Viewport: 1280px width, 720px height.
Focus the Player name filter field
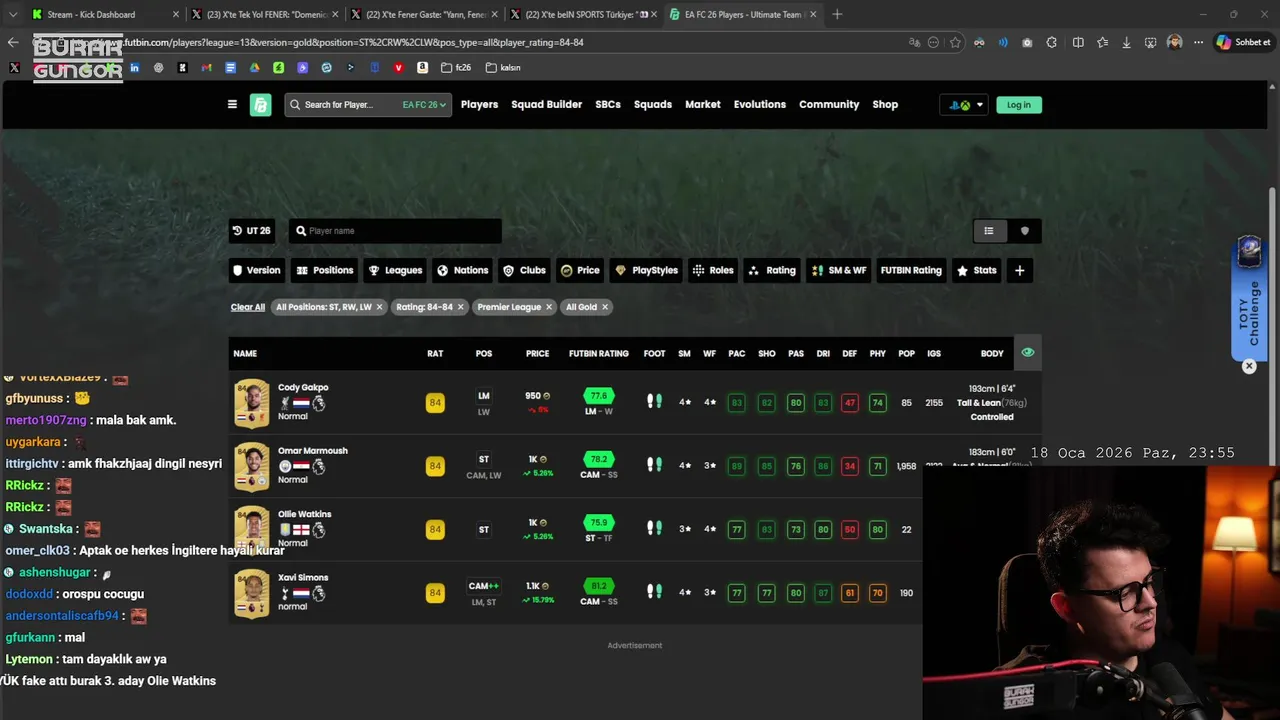click(x=395, y=231)
